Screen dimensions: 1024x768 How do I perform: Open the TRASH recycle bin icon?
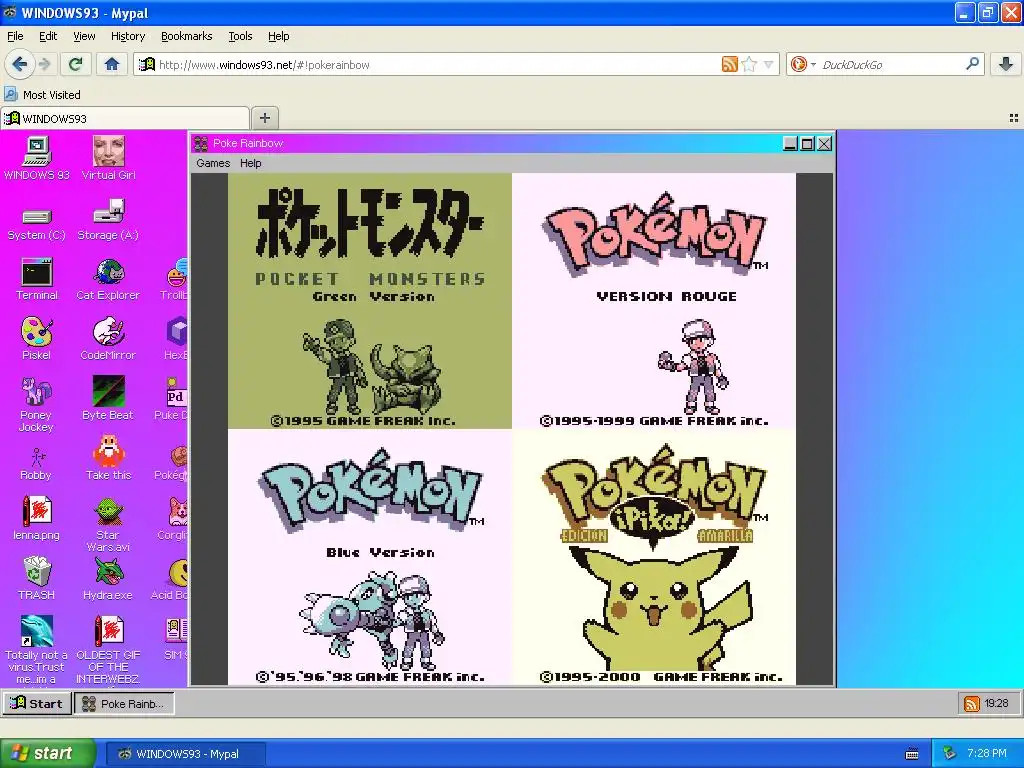(x=37, y=579)
